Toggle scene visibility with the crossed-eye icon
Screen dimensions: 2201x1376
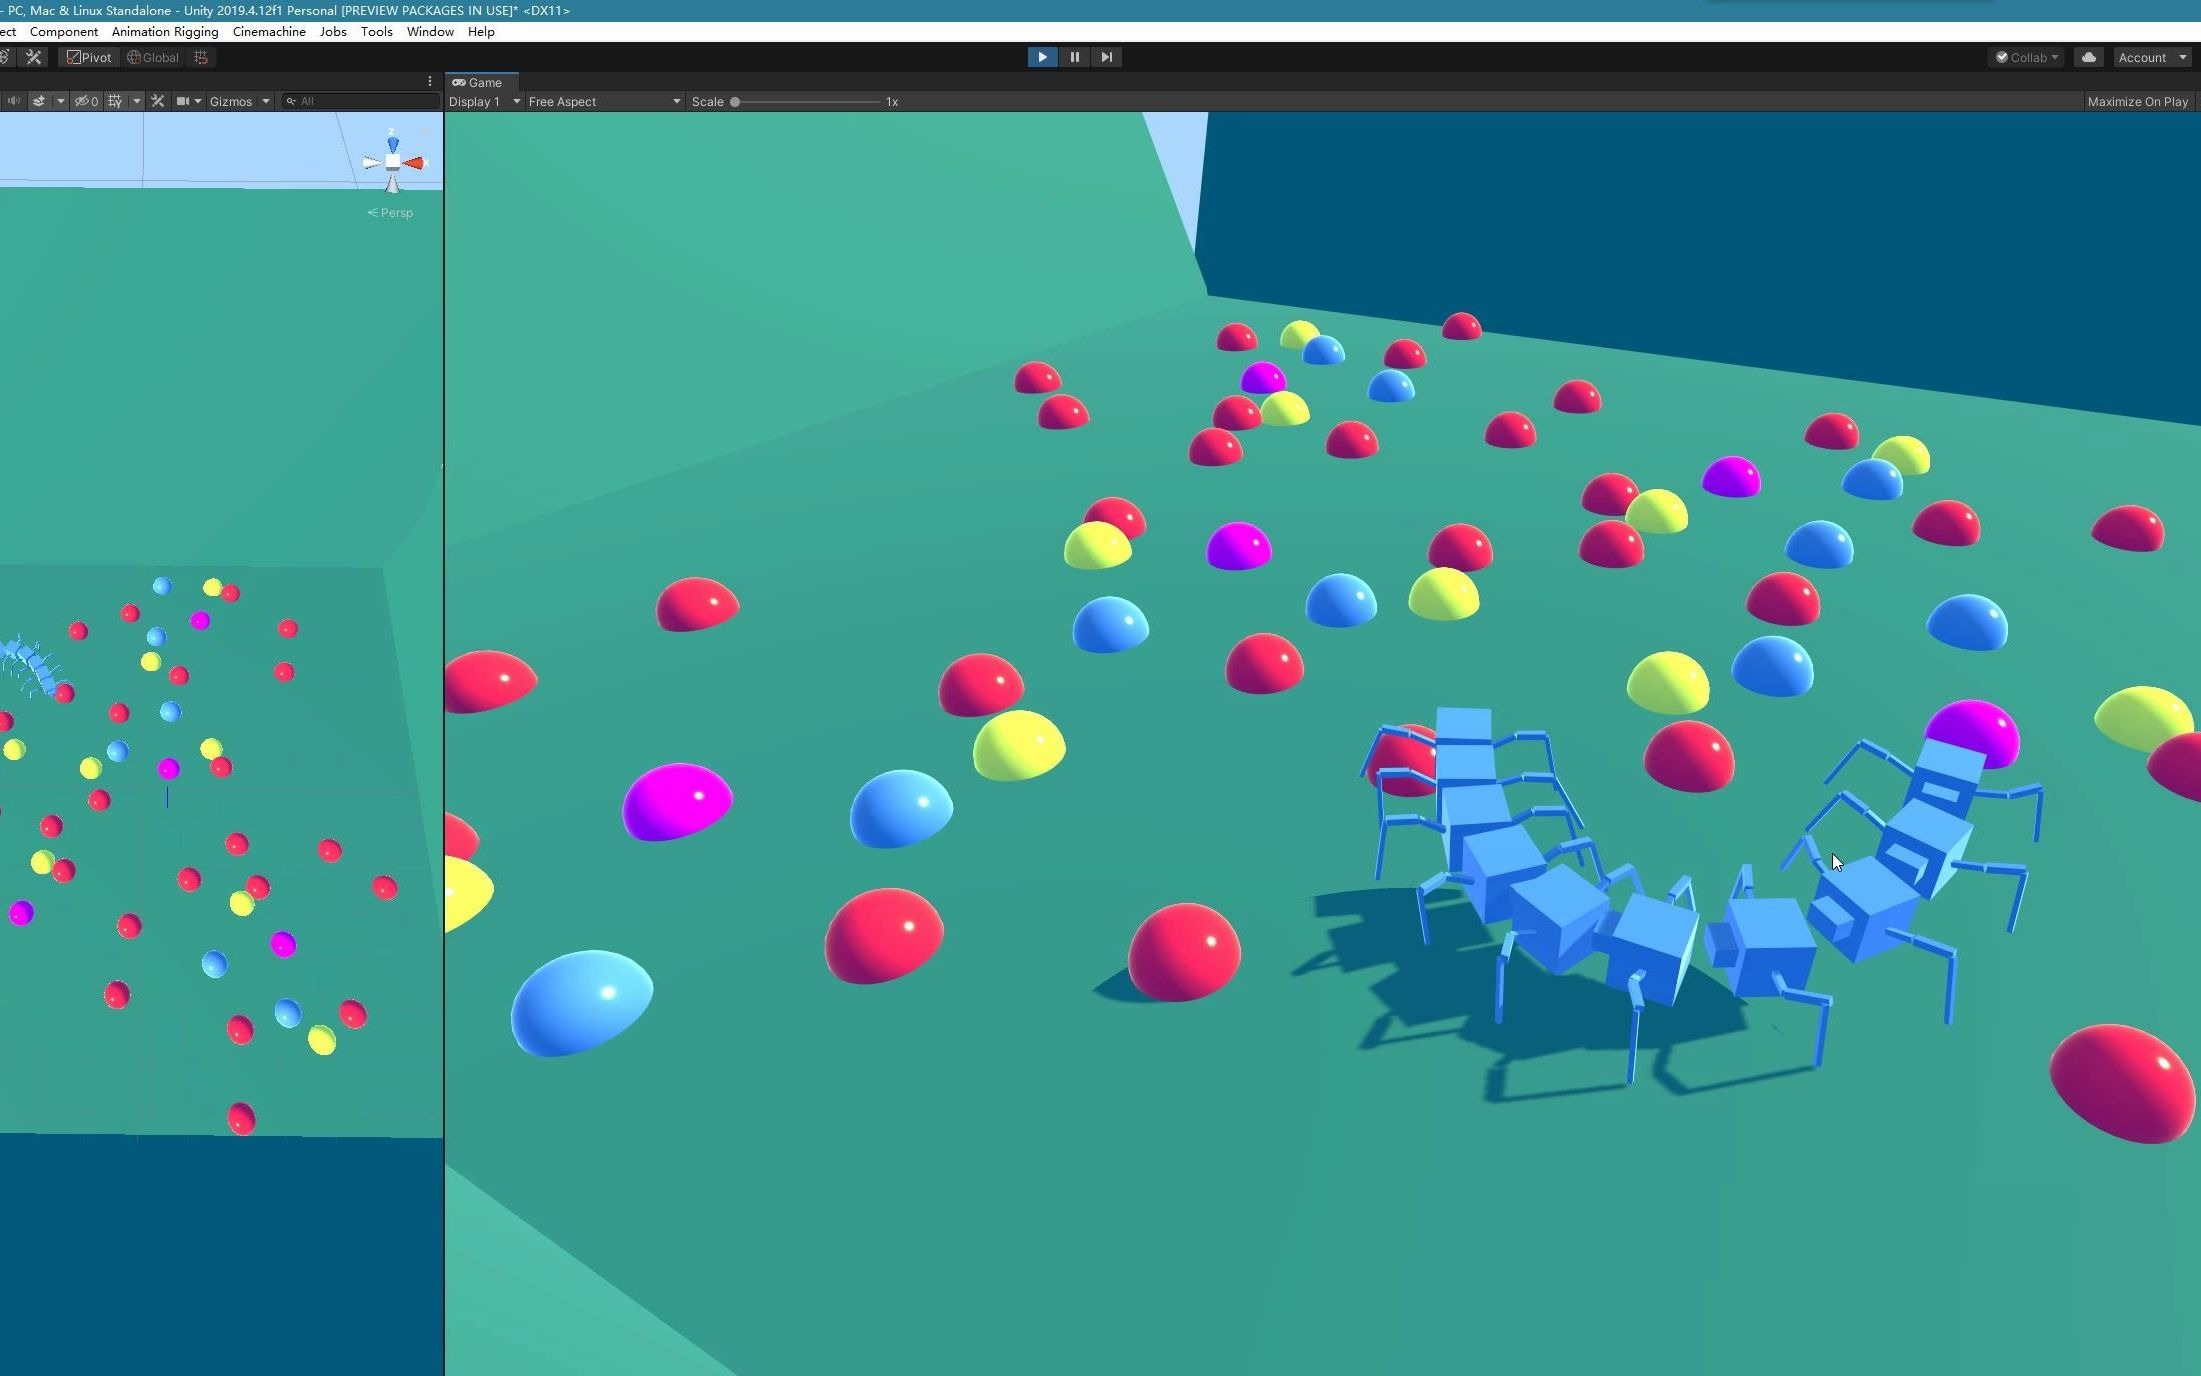point(84,100)
